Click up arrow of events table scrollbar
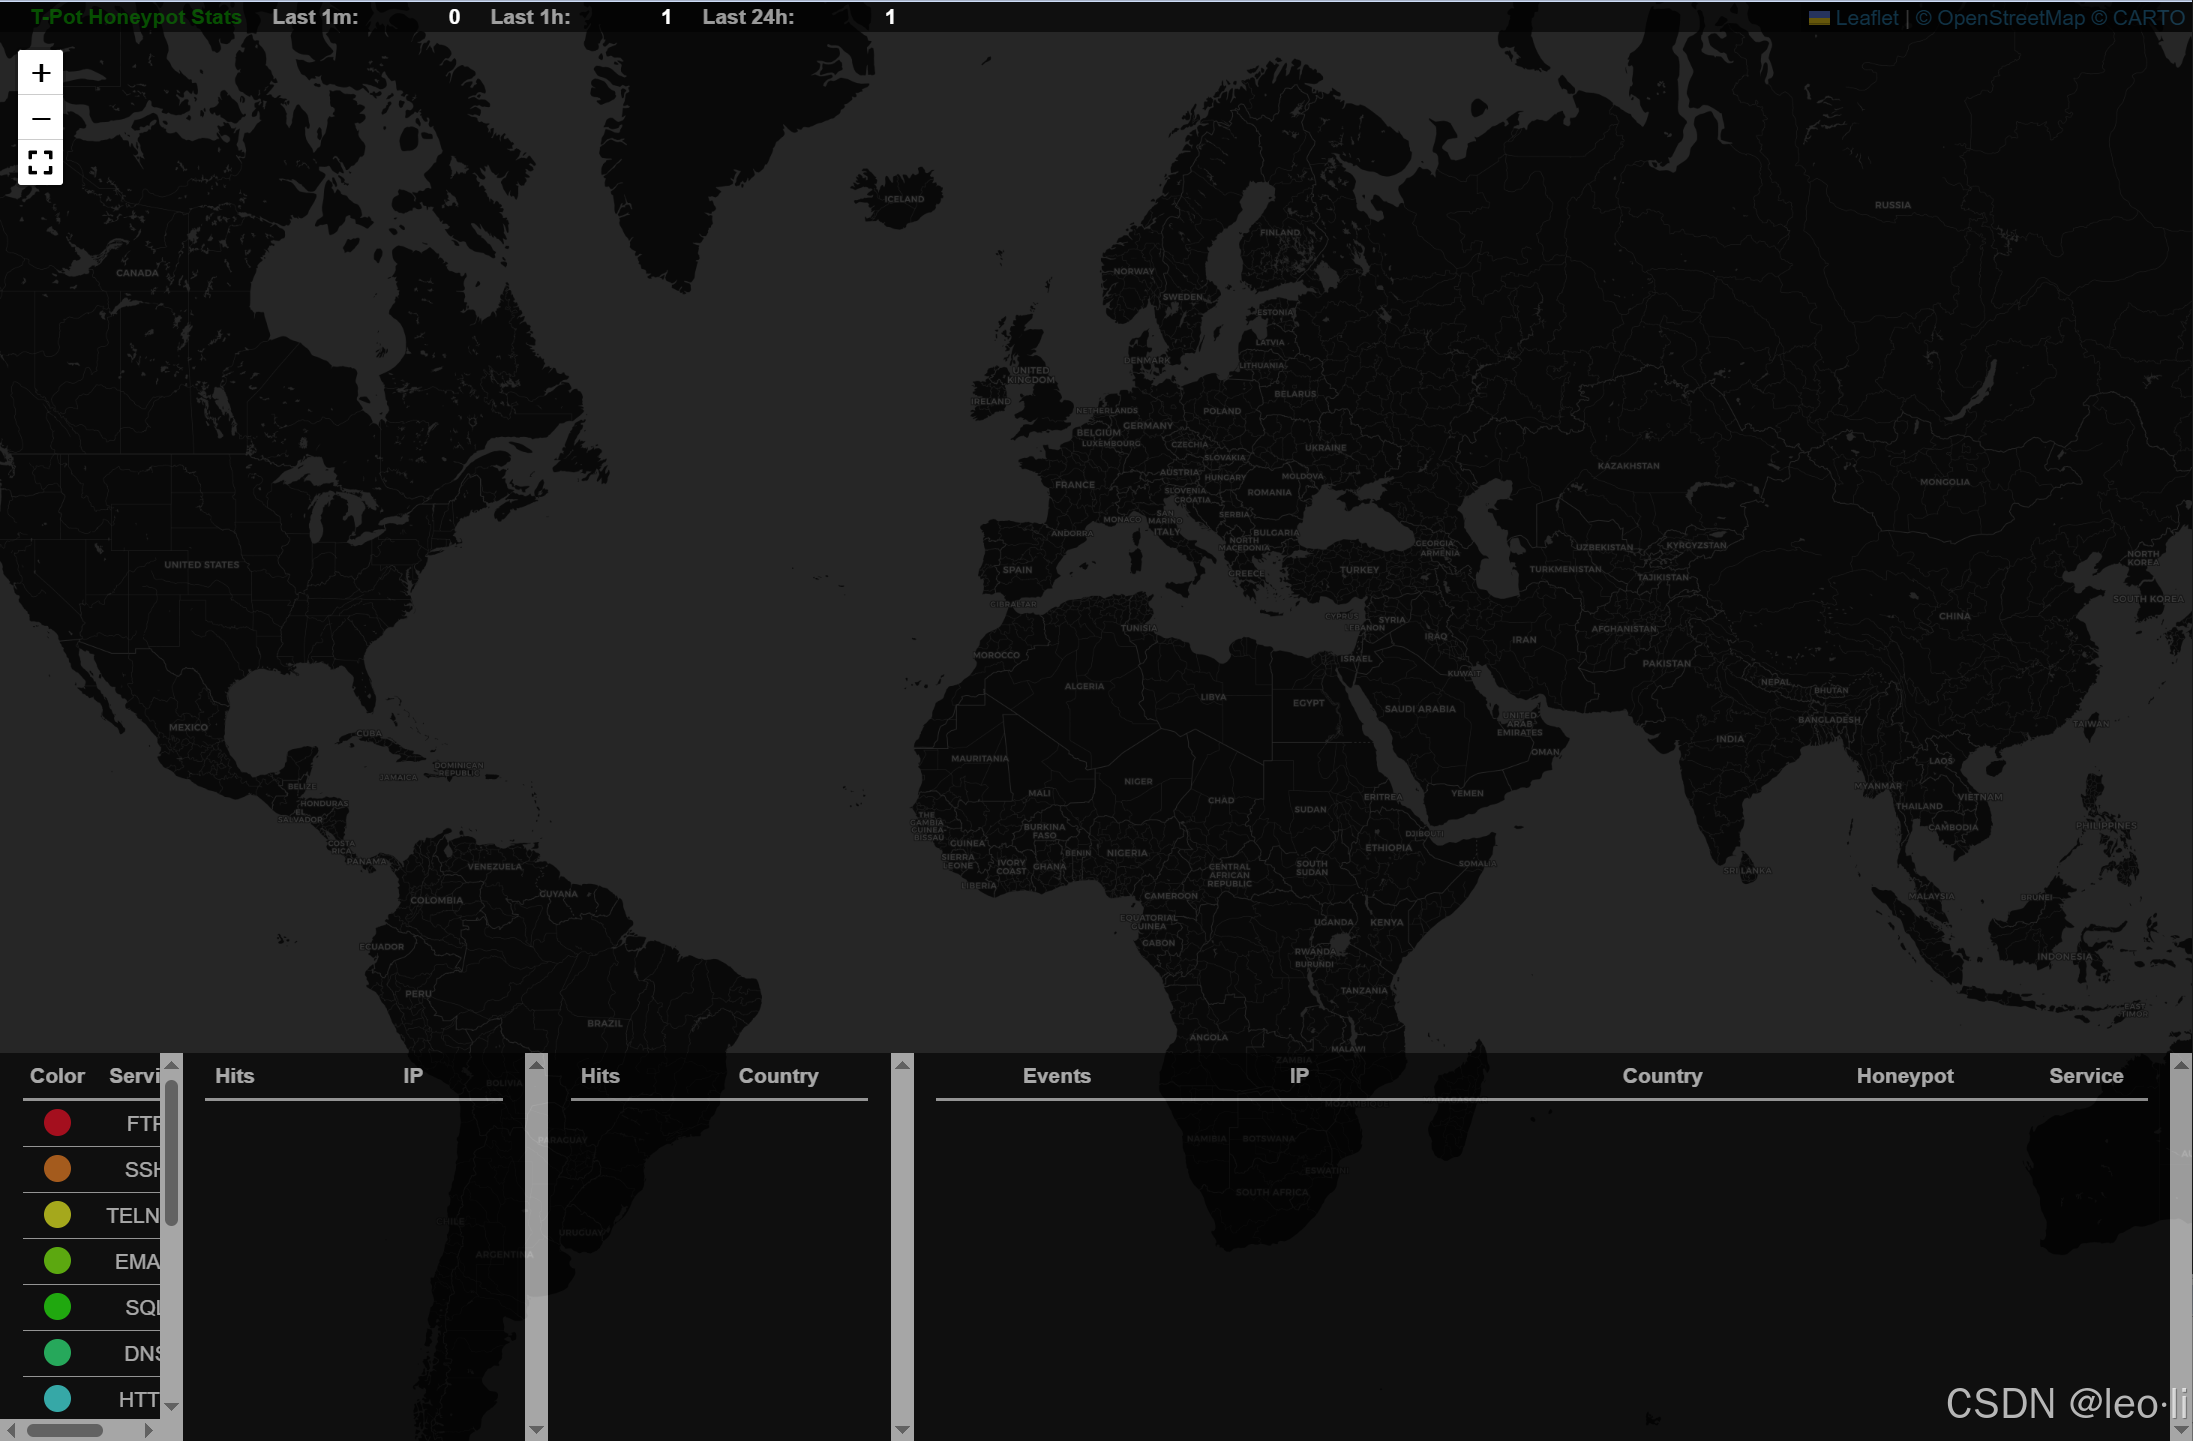Viewport: 2193px width, 1441px height. [2181, 1065]
